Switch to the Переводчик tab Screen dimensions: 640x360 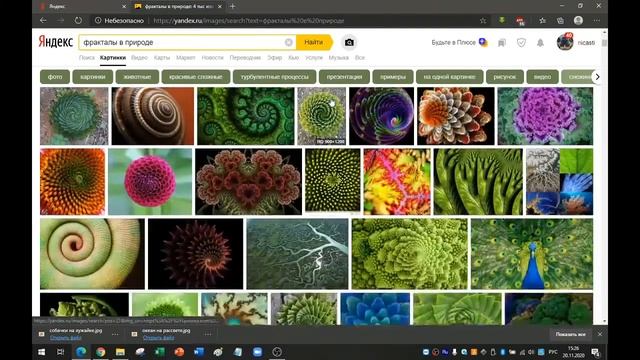point(245,58)
